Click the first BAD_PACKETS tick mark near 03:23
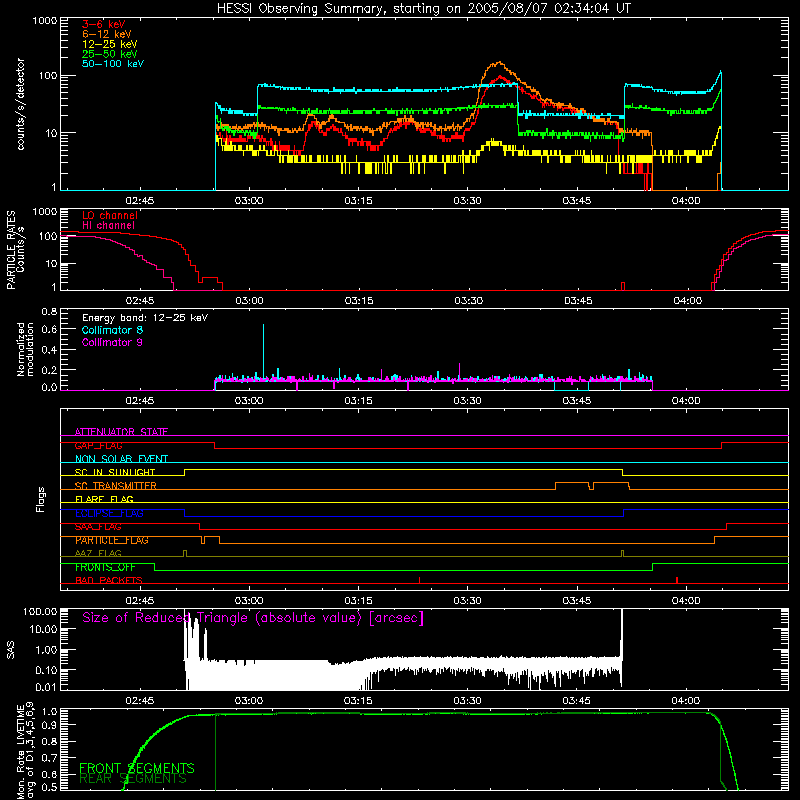Viewport: 800px width, 800px height. pyautogui.click(x=419, y=580)
